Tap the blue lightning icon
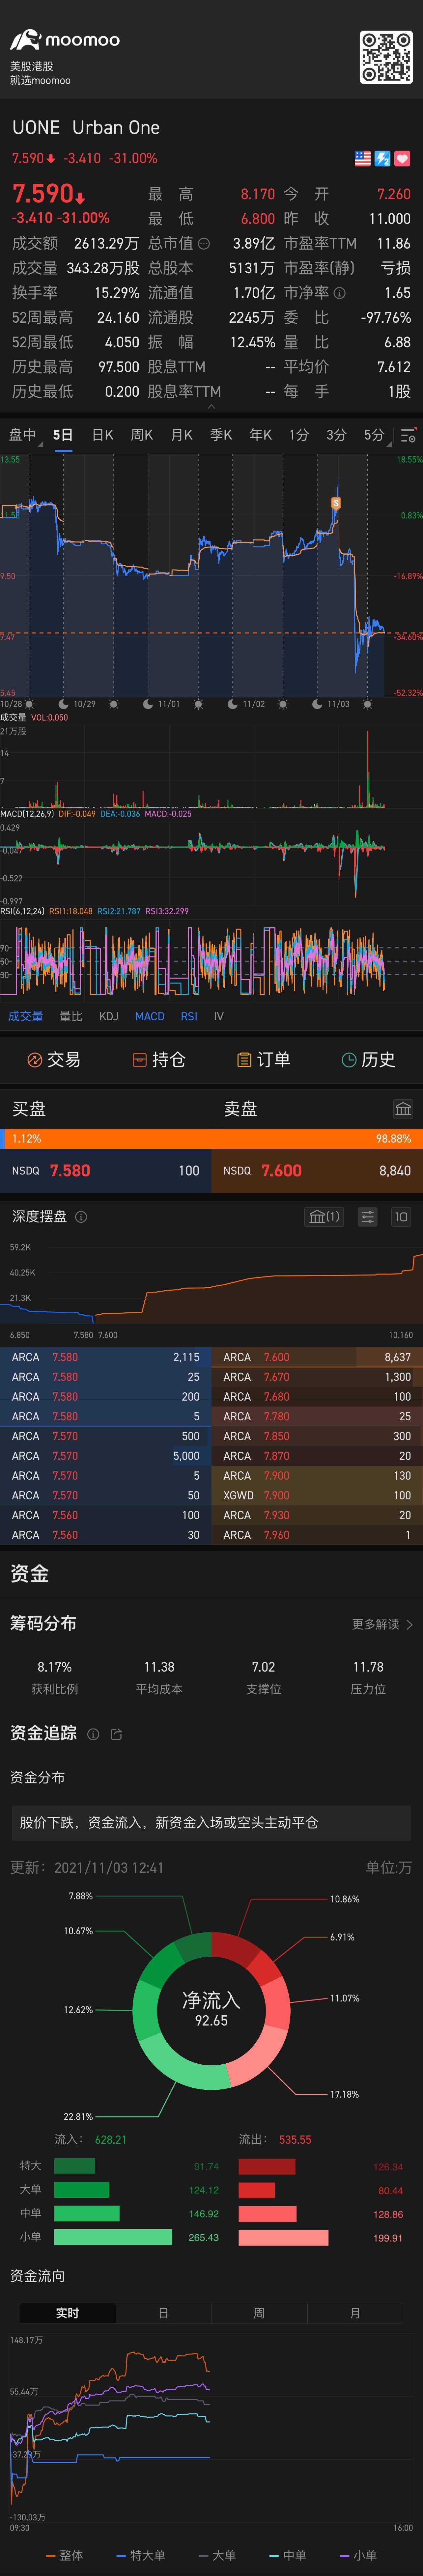423x2576 pixels. (x=382, y=158)
